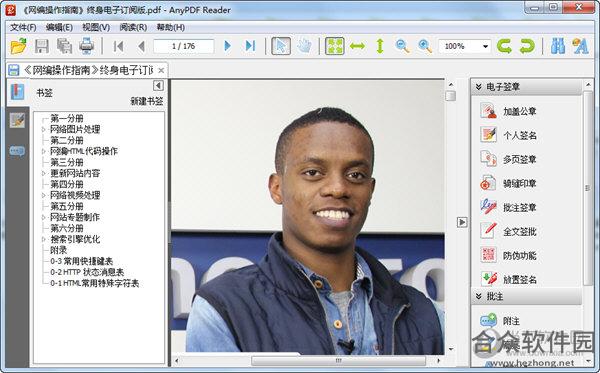Image resolution: width=600 pixels, height=373 pixels.
Task: Rotate the page clockwise
Action: [527, 46]
